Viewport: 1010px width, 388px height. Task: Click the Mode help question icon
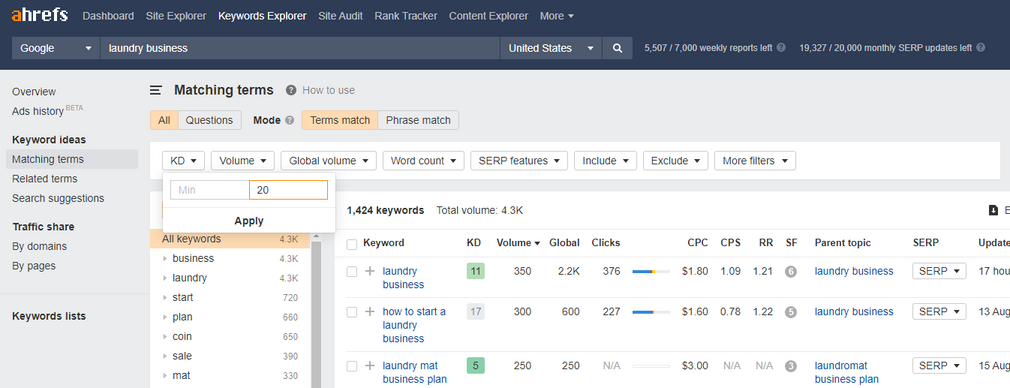[289, 121]
